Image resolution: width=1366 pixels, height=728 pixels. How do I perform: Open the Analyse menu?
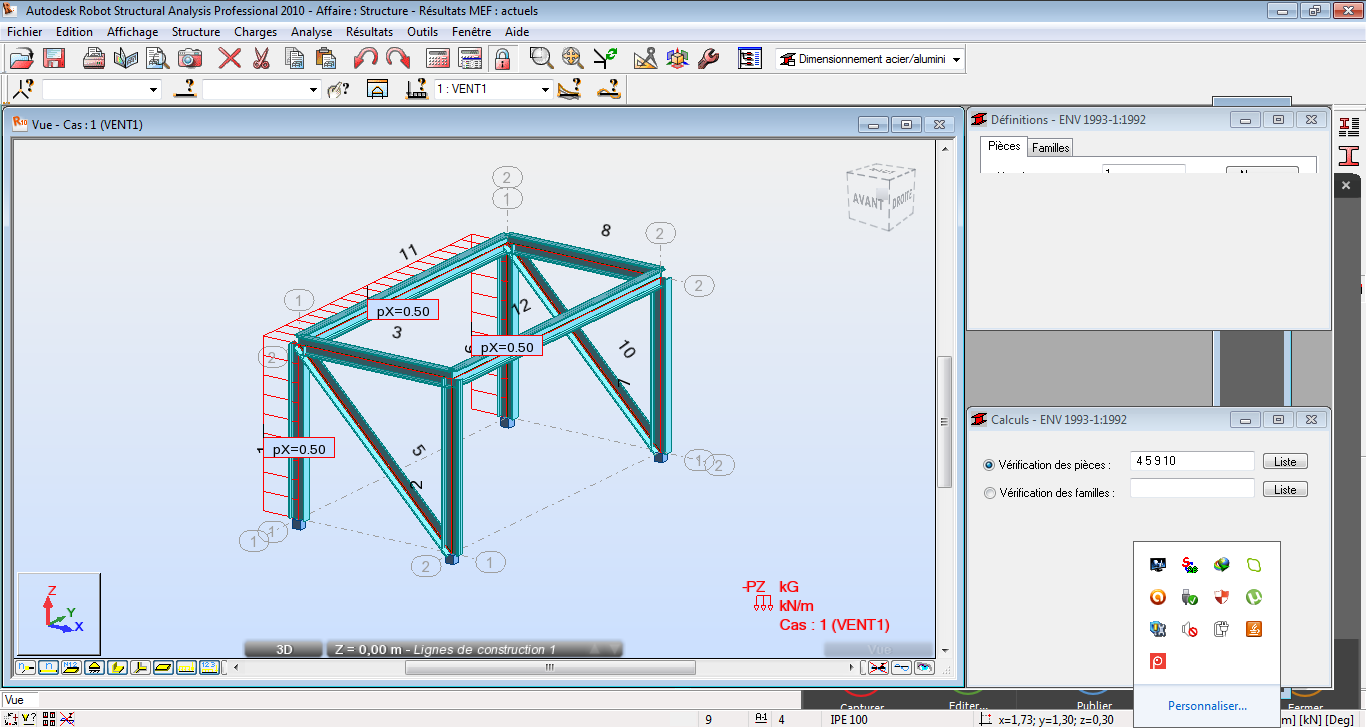[x=312, y=32]
